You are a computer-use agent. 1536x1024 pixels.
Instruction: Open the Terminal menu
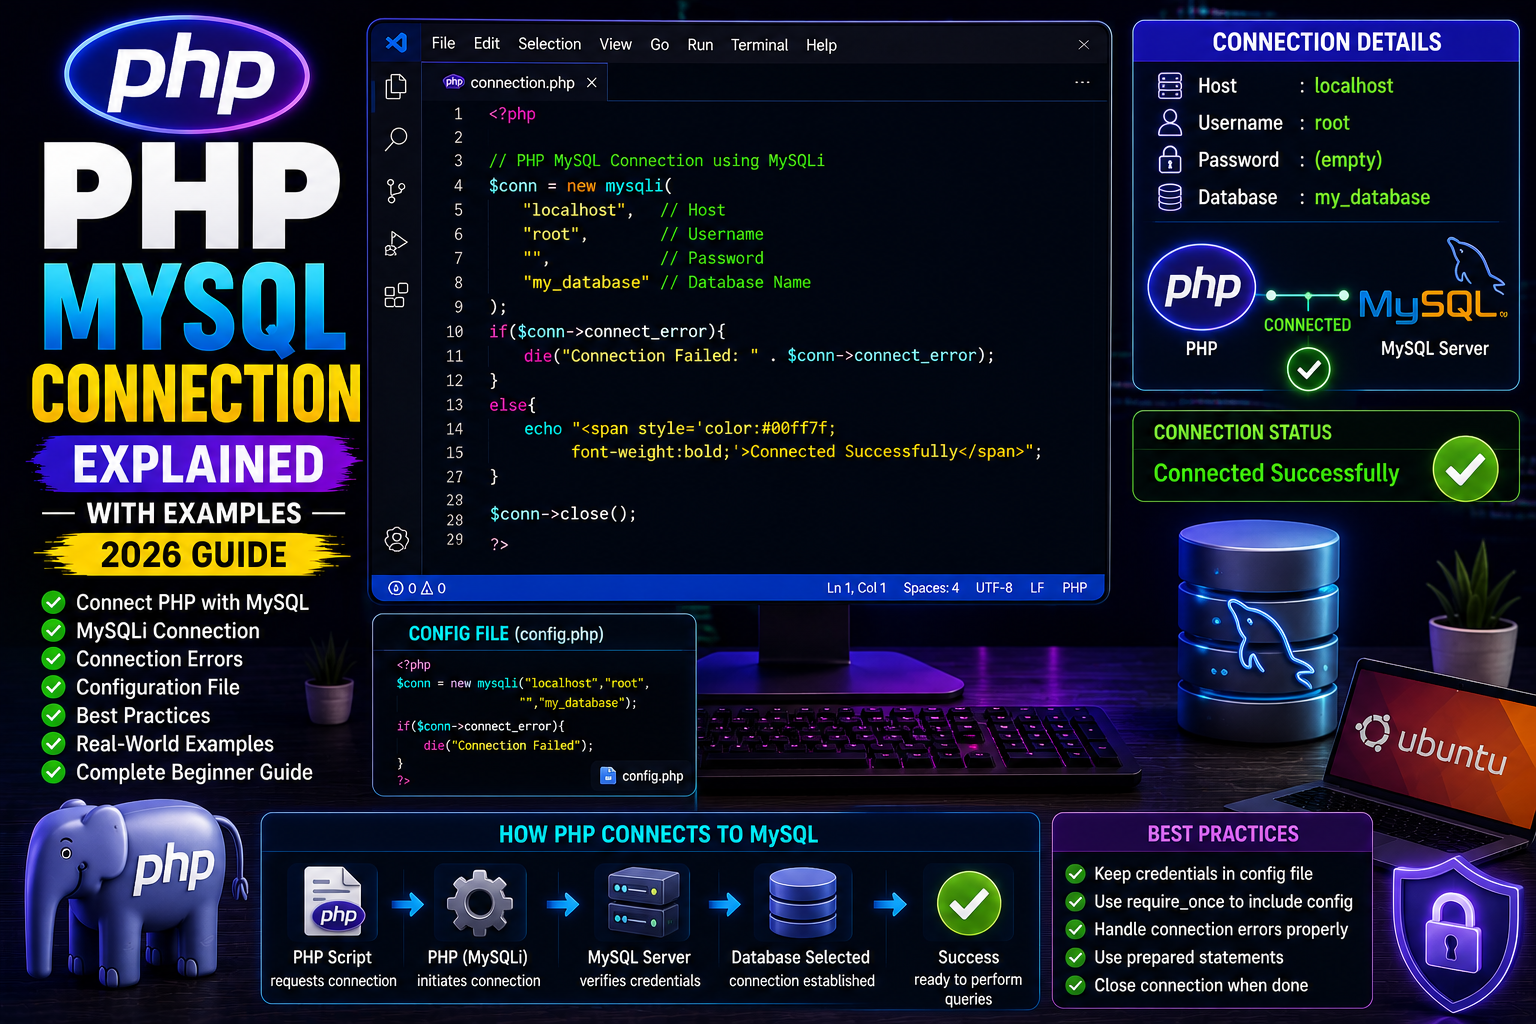[x=759, y=45]
